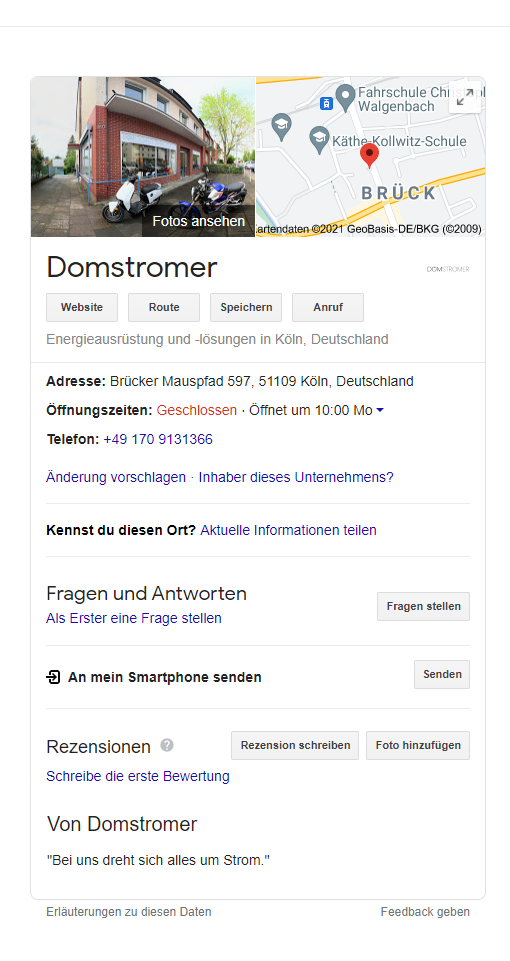Click Als Erster eine Frage stellen link
Image resolution: width=510 pixels, height=961 pixels.
134,618
